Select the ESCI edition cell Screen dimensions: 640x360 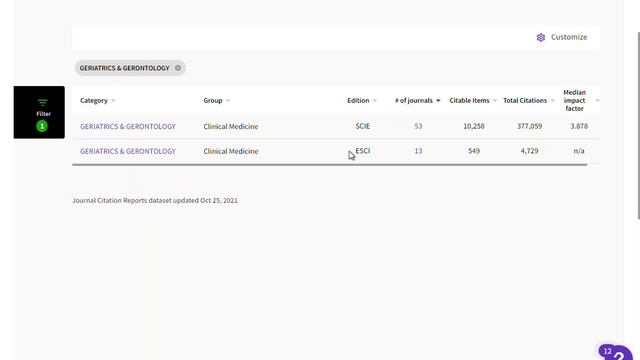[362, 151]
